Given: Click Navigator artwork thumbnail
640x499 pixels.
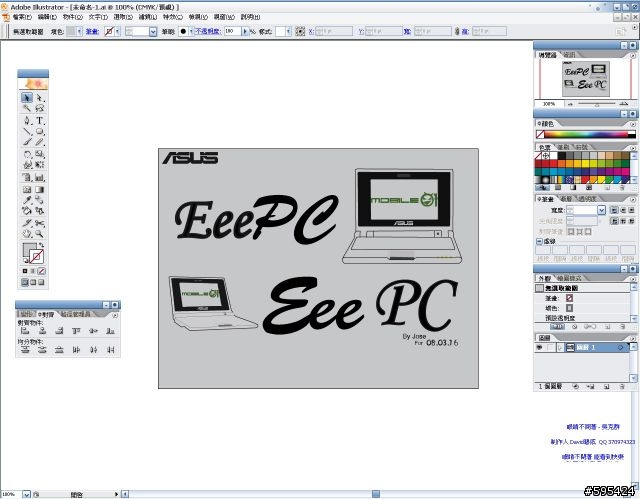Looking at the screenshot, I should click(586, 79).
